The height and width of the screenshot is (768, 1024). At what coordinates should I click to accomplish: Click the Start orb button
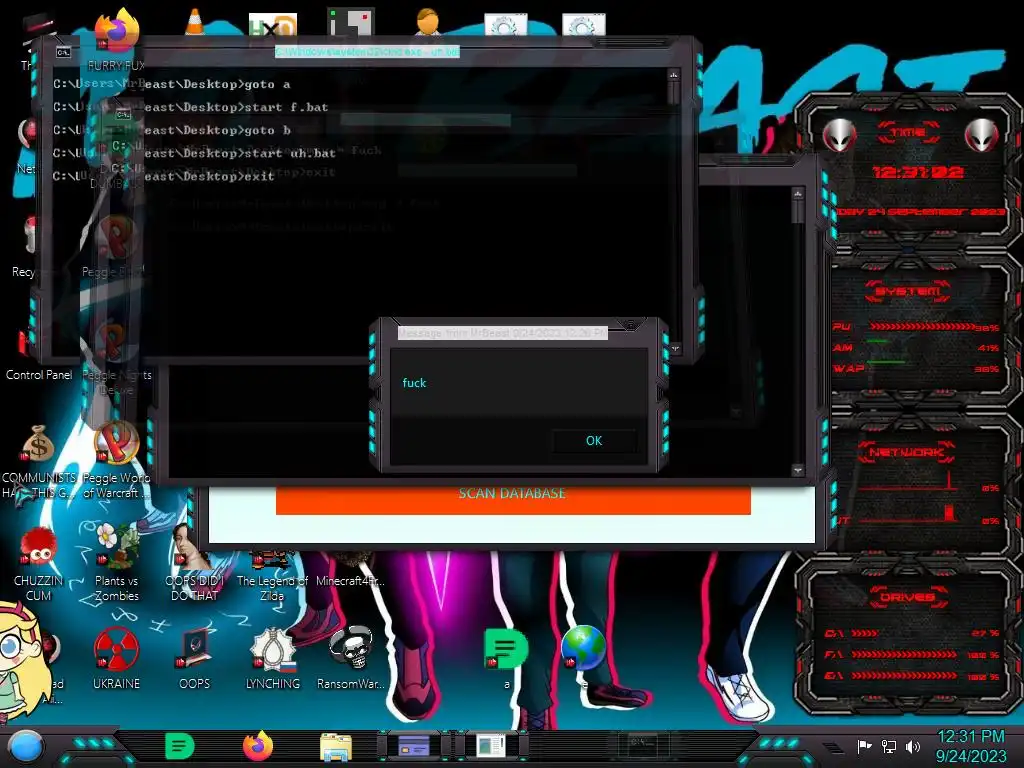click(x=25, y=746)
